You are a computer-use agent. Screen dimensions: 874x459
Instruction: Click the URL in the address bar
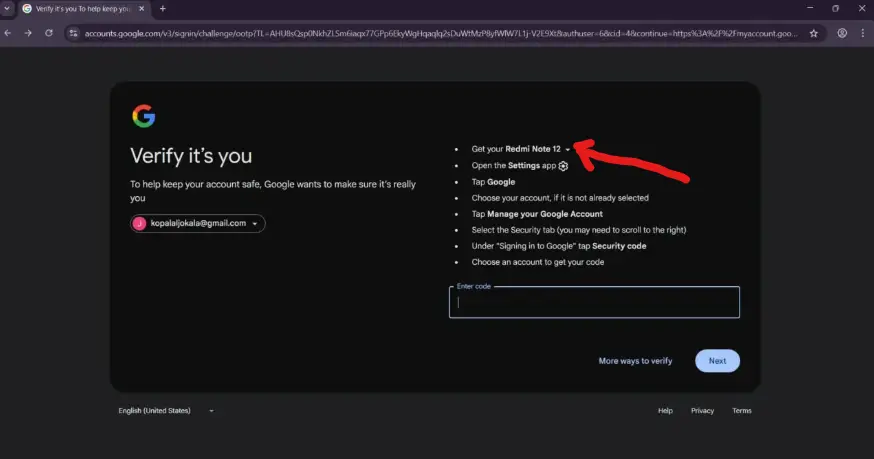click(x=441, y=33)
